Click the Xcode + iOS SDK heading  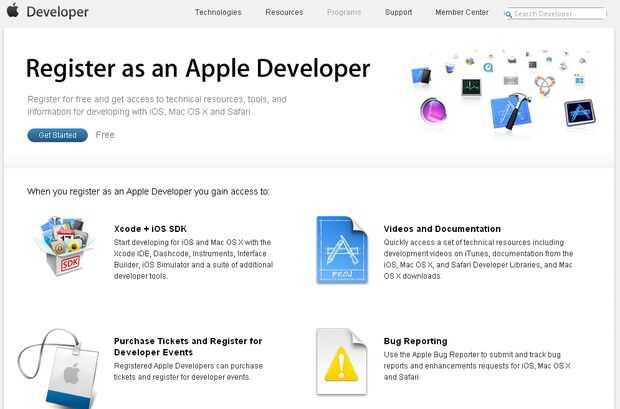150,229
